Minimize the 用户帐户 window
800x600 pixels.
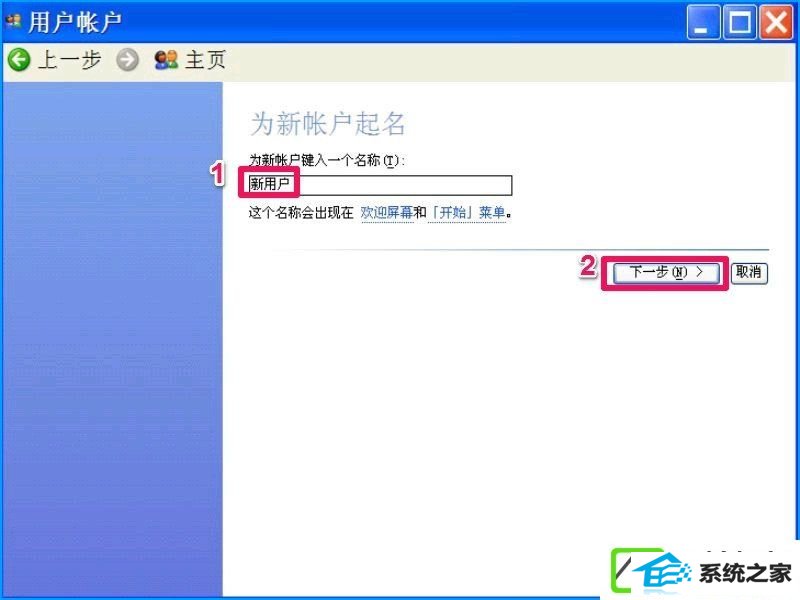point(703,22)
